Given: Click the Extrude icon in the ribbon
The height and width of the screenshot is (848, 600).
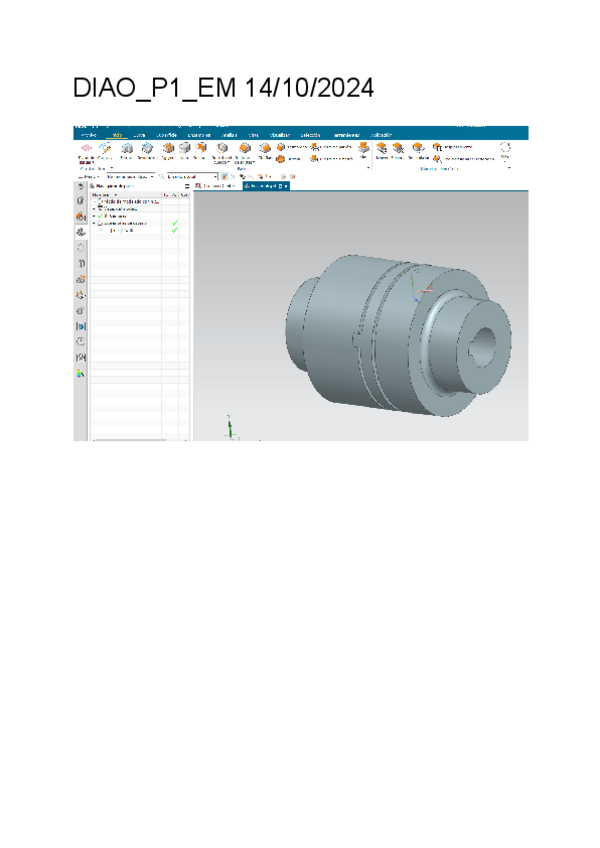Looking at the screenshot, I should coord(127,149).
